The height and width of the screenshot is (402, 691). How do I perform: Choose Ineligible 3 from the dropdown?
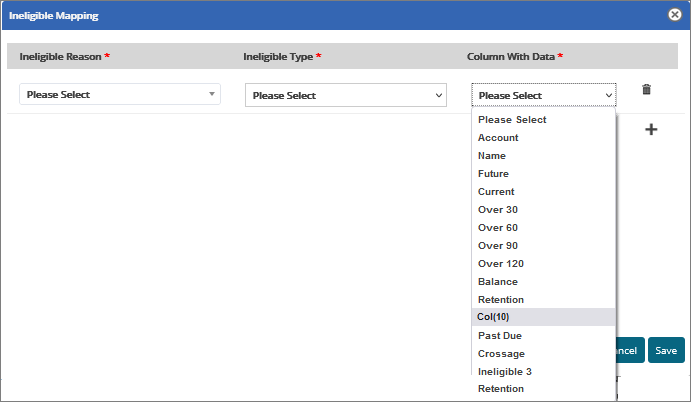click(x=505, y=372)
